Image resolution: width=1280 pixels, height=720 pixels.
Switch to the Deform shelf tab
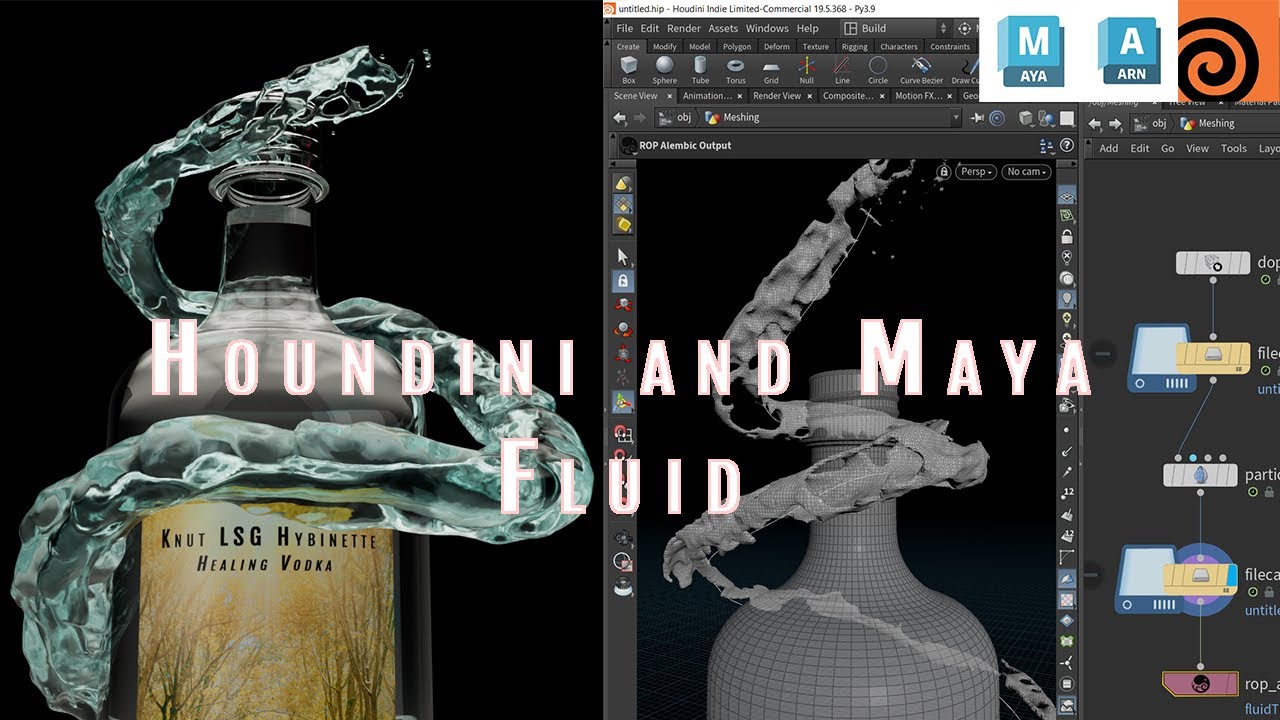pos(777,47)
